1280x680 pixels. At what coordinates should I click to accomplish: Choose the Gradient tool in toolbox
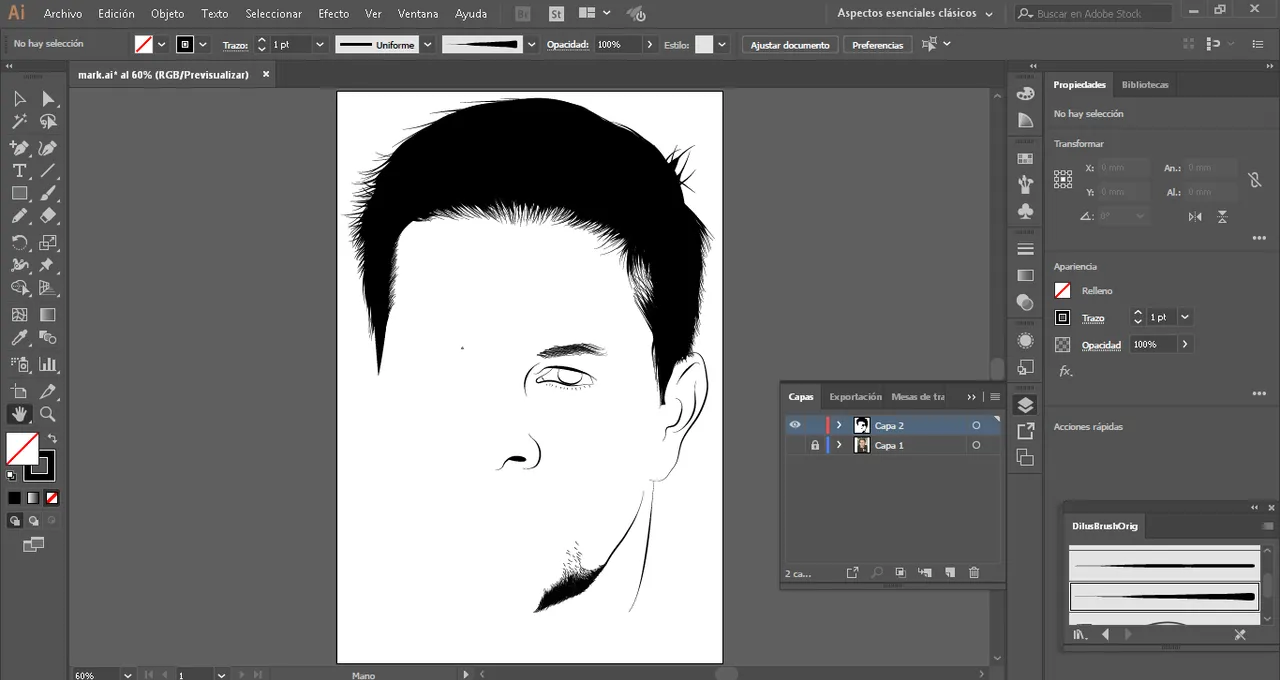tap(48, 315)
